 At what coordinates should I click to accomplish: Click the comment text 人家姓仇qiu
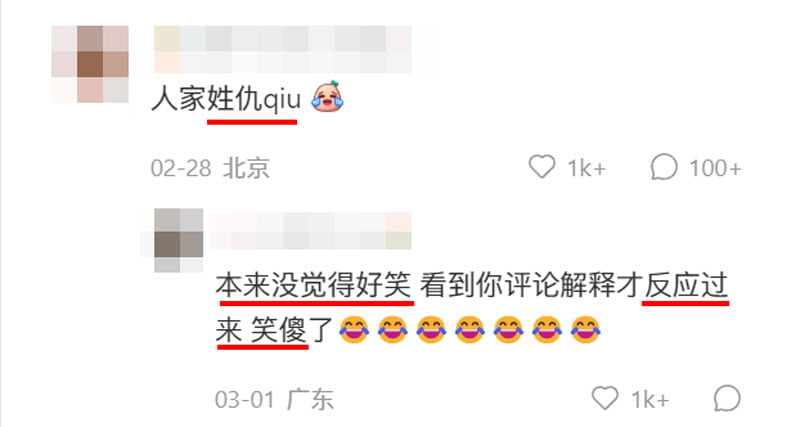click(226, 98)
